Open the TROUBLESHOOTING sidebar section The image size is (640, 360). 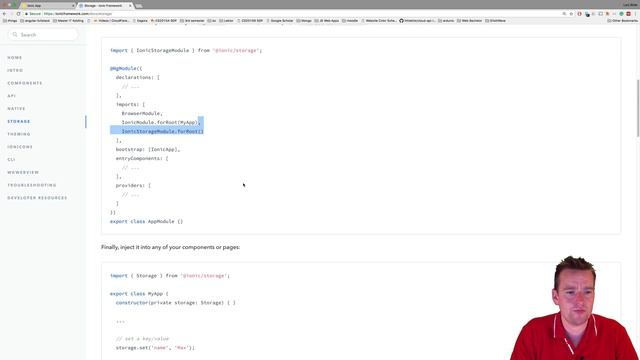[x=32, y=185]
